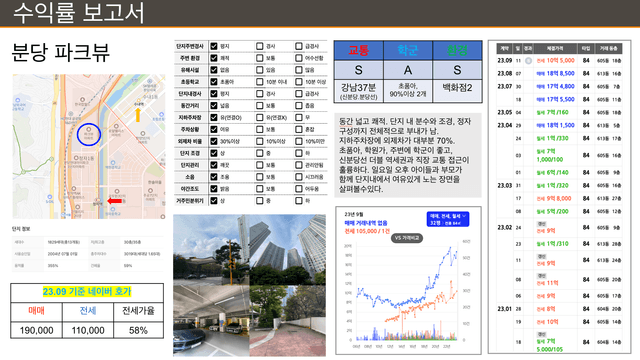Toggle the 조용 checkbox for 소음

tap(214, 177)
